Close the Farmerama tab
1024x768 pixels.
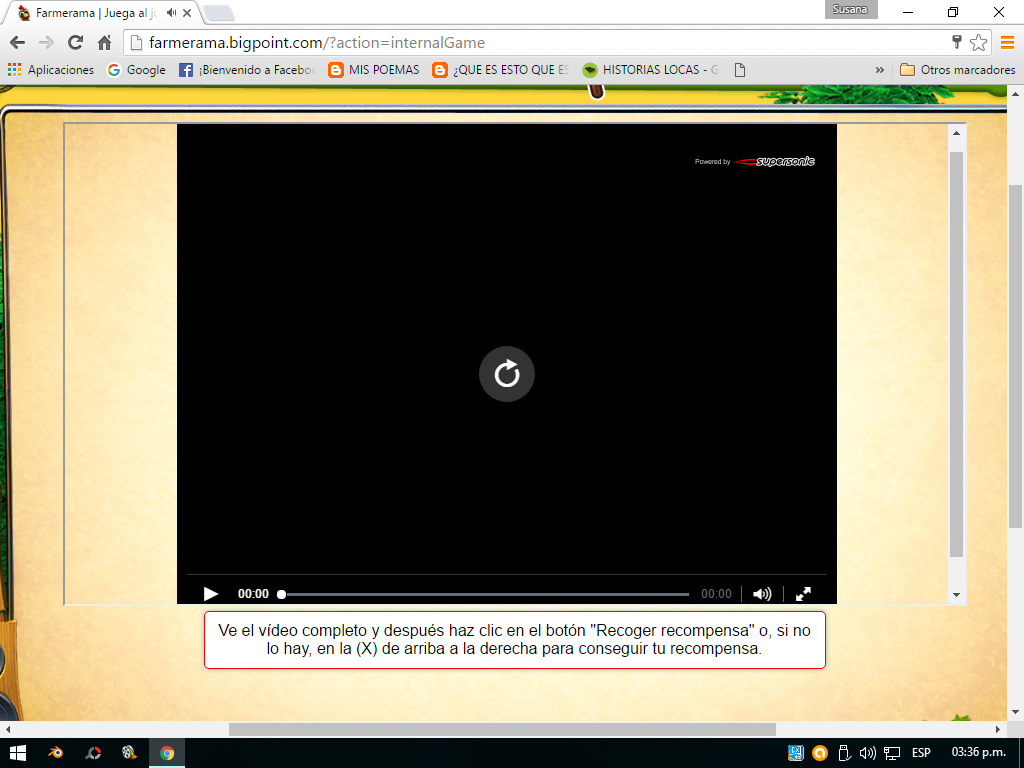pos(187,12)
